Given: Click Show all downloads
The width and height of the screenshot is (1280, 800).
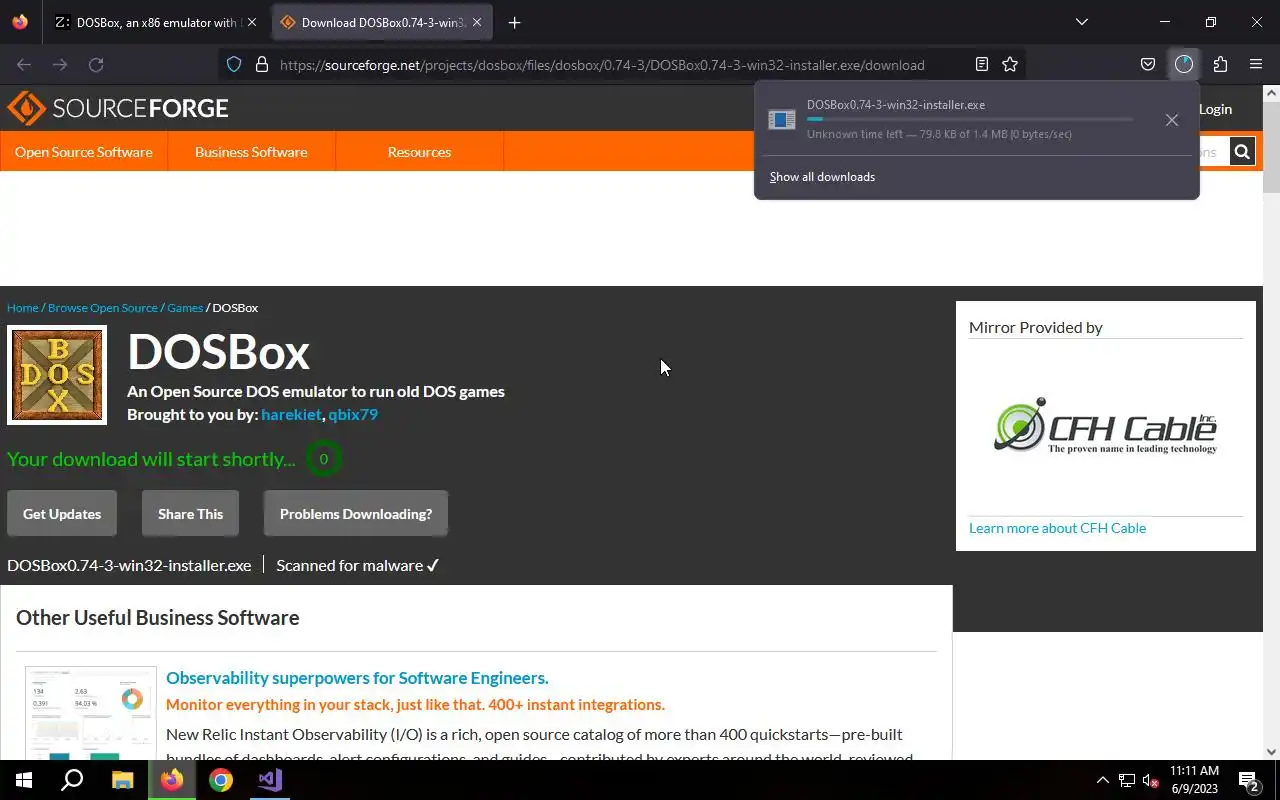Looking at the screenshot, I should (822, 177).
